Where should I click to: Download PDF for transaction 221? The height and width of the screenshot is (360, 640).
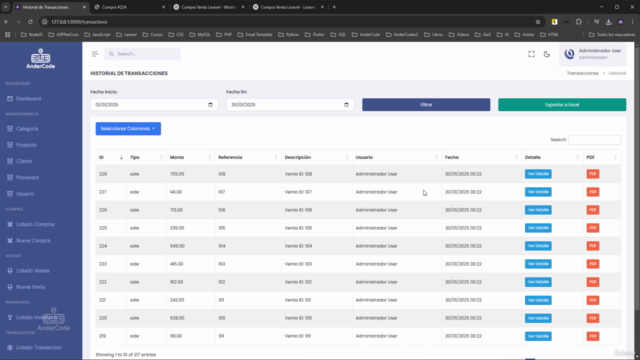click(593, 300)
